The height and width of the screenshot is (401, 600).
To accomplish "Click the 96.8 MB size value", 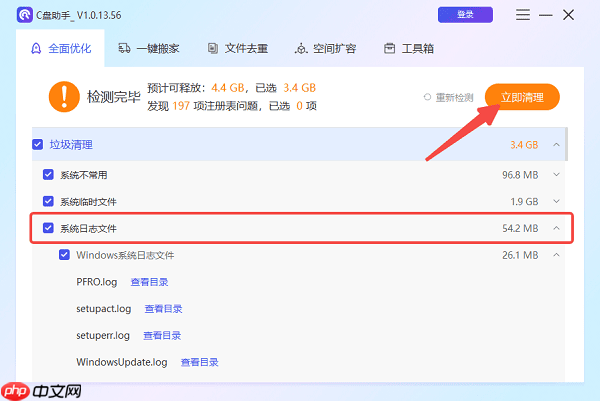I will point(520,175).
